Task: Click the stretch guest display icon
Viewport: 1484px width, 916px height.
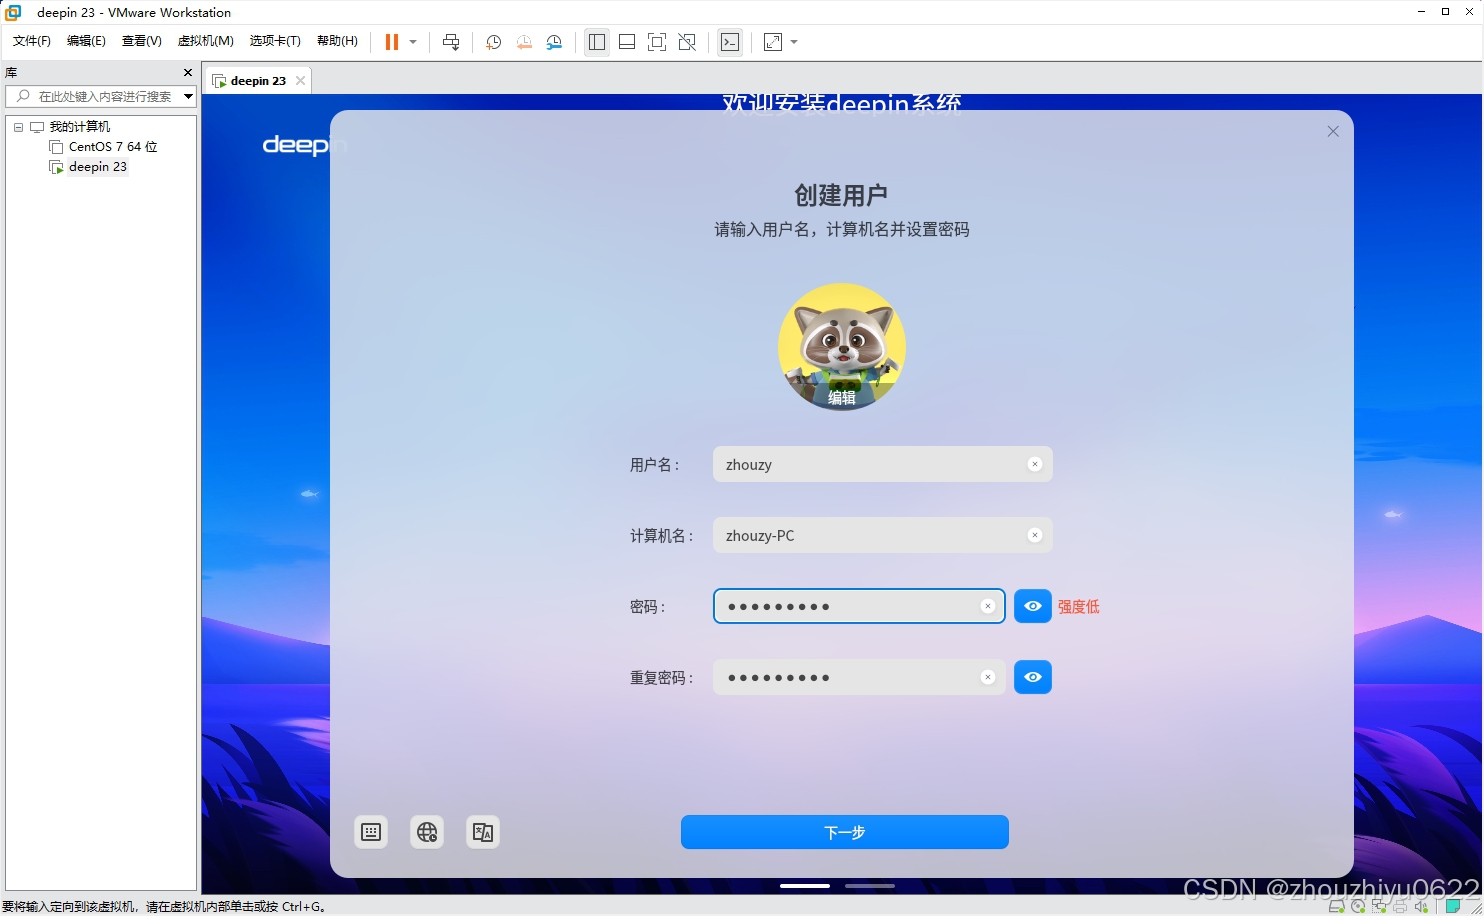Action: tap(773, 42)
